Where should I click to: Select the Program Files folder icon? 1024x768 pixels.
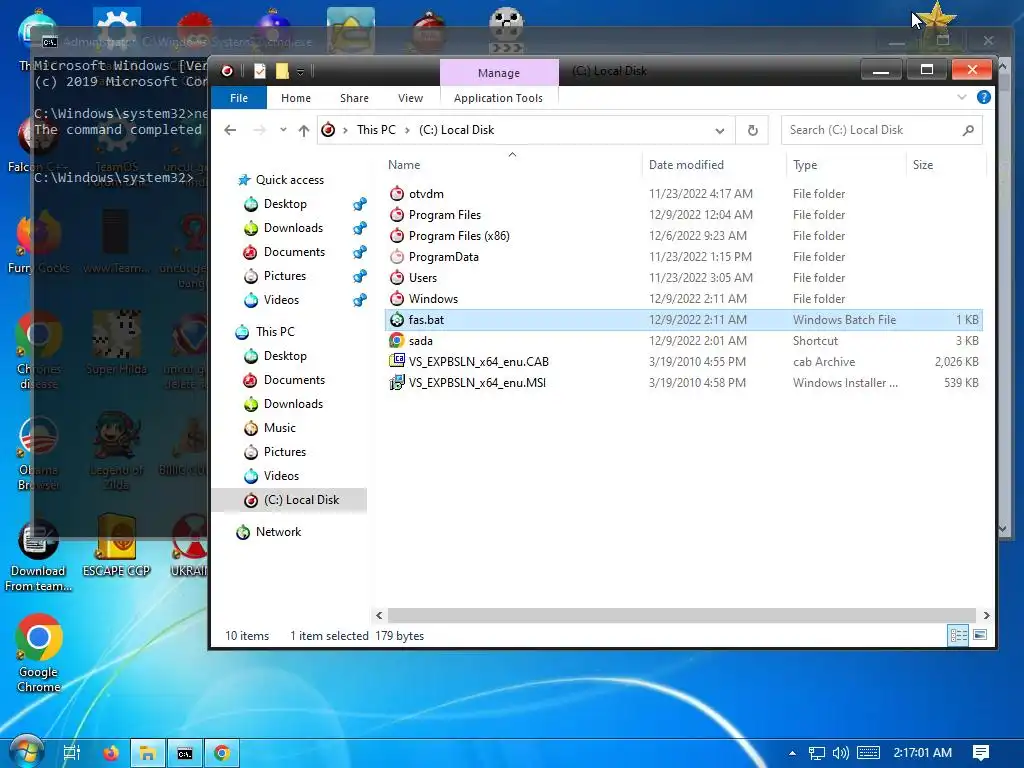[x=396, y=214]
